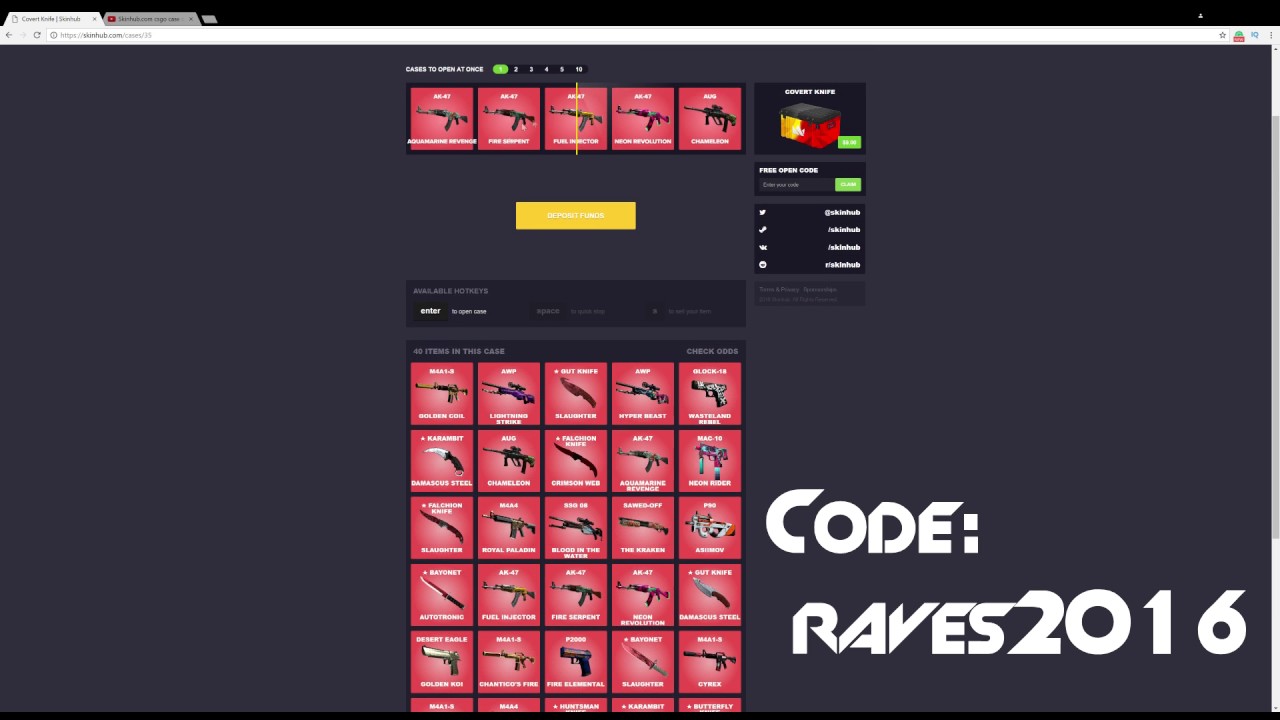Select the M4A1-S Golden Coil item card
Viewport: 1280px width, 720px height.
pyautogui.click(x=442, y=394)
